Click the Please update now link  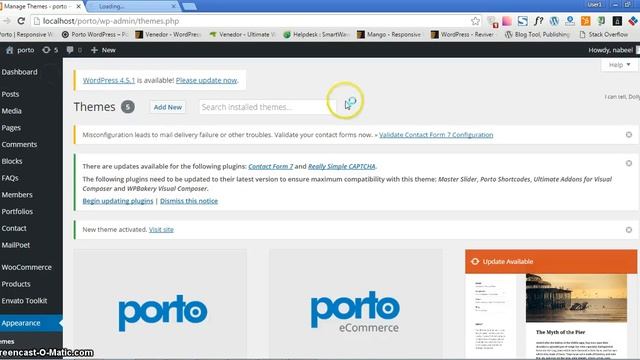(x=206, y=80)
